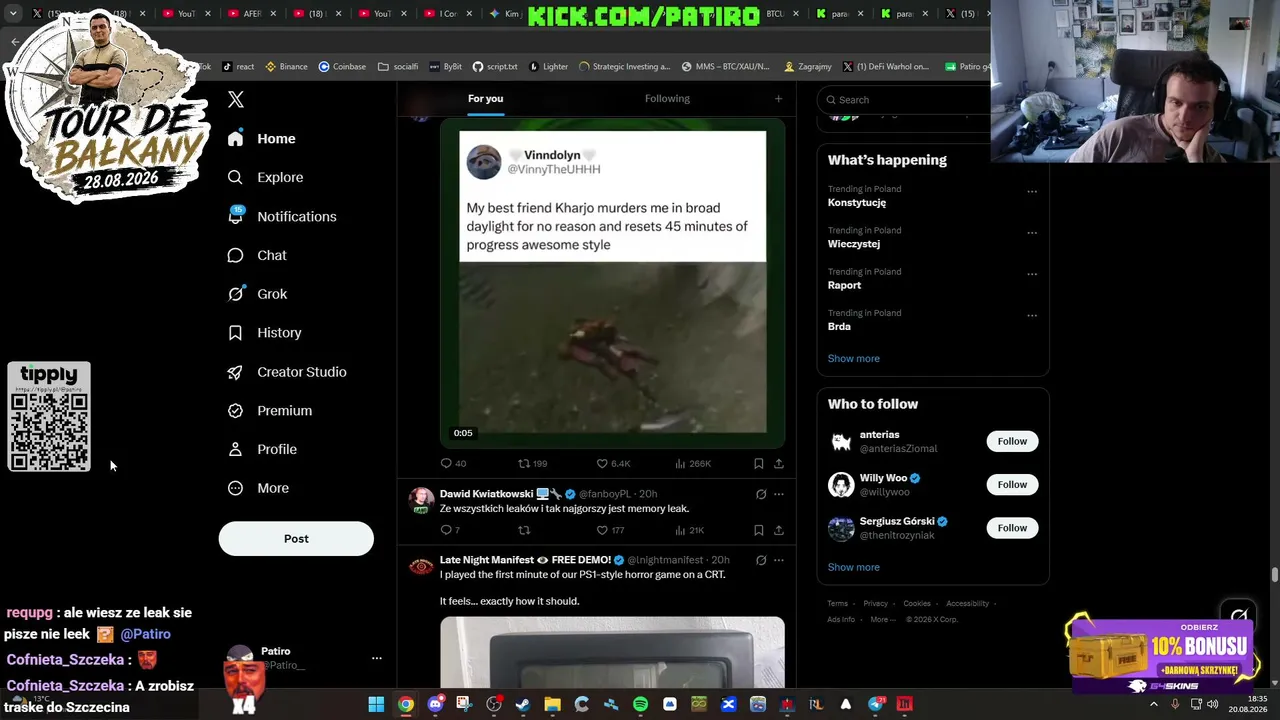
Task: Switch to the For you tab
Action: pyautogui.click(x=485, y=98)
